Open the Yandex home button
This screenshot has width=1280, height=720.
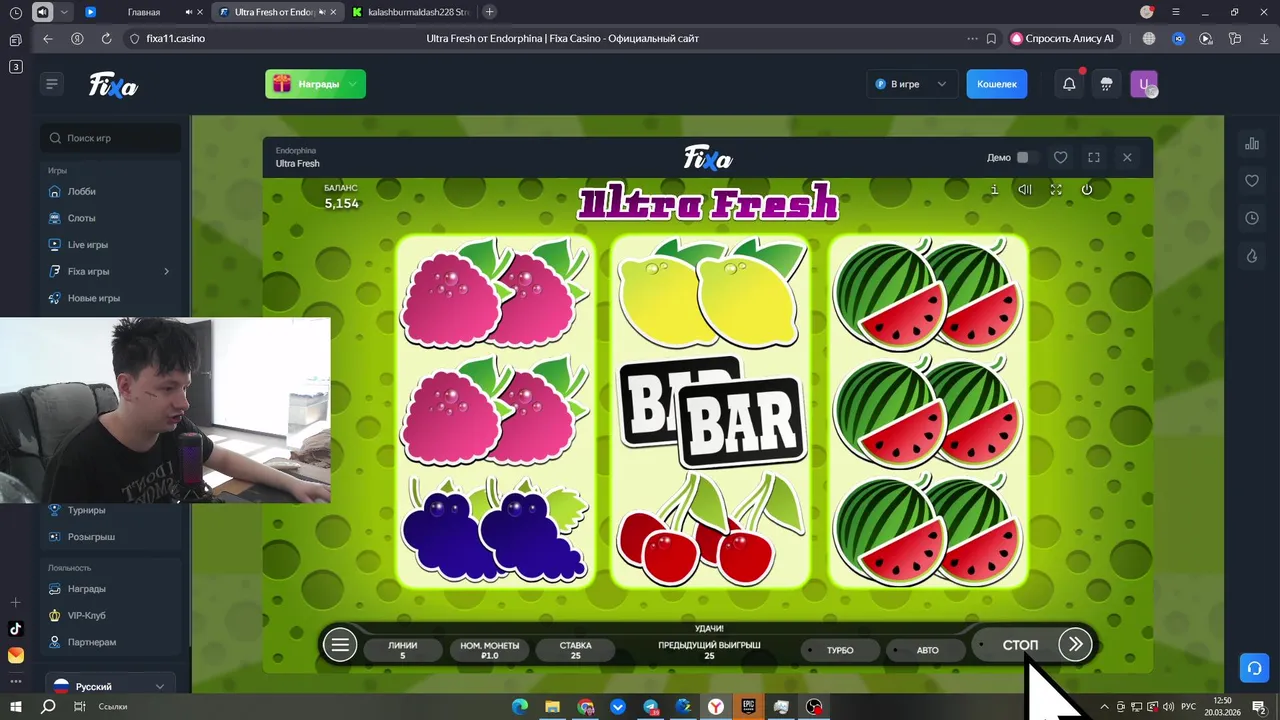click(77, 38)
